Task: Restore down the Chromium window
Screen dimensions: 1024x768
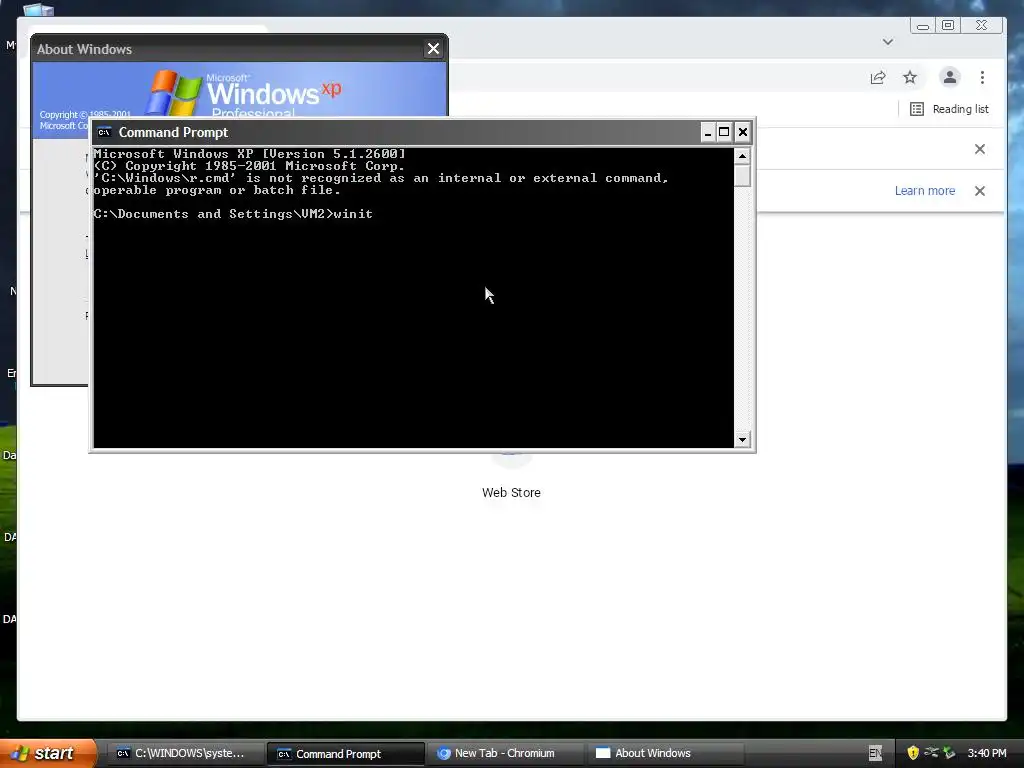Action: (948, 25)
